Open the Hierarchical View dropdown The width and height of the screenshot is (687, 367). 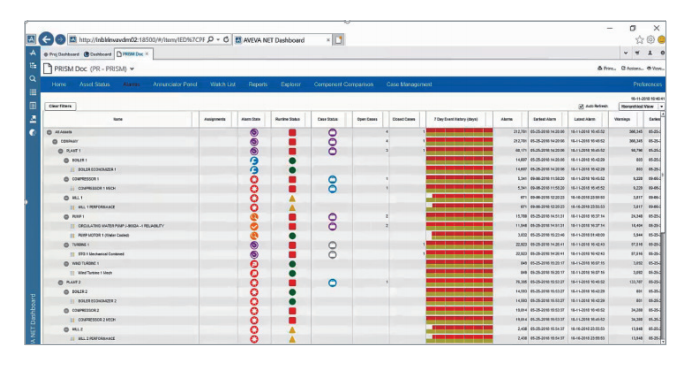coord(641,106)
